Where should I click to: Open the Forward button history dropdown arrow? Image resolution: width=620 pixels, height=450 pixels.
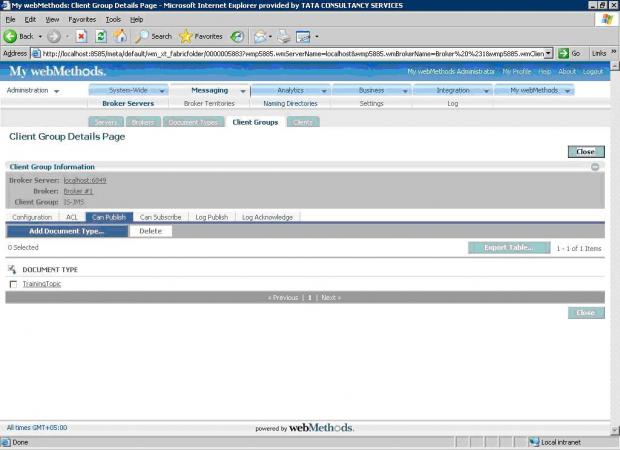tap(67, 36)
